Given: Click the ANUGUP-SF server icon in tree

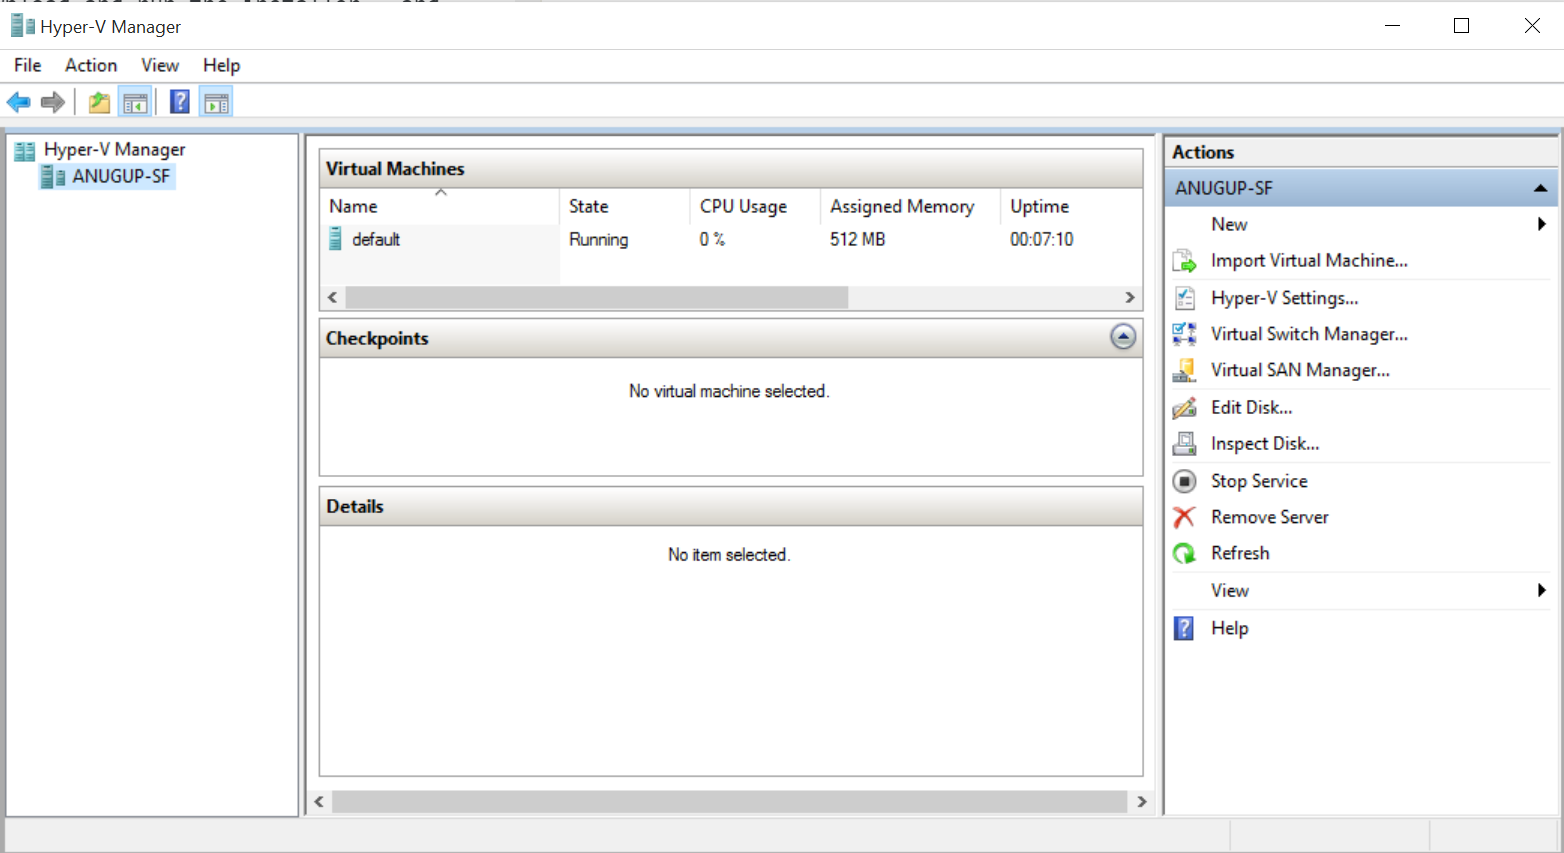Looking at the screenshot, I should [53, 177].
